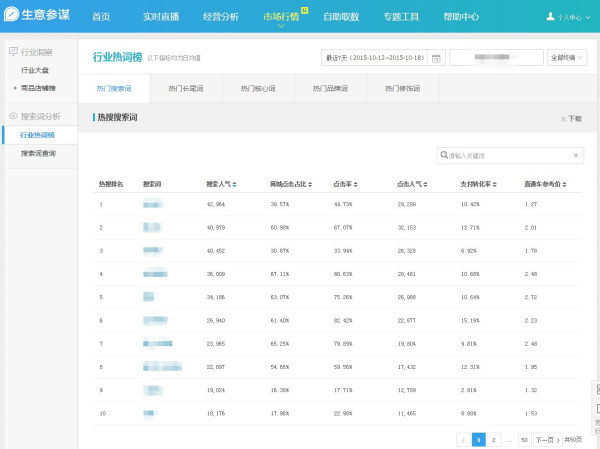
Task: Click the rank 1 search keyword
Action: coord(153,204)
